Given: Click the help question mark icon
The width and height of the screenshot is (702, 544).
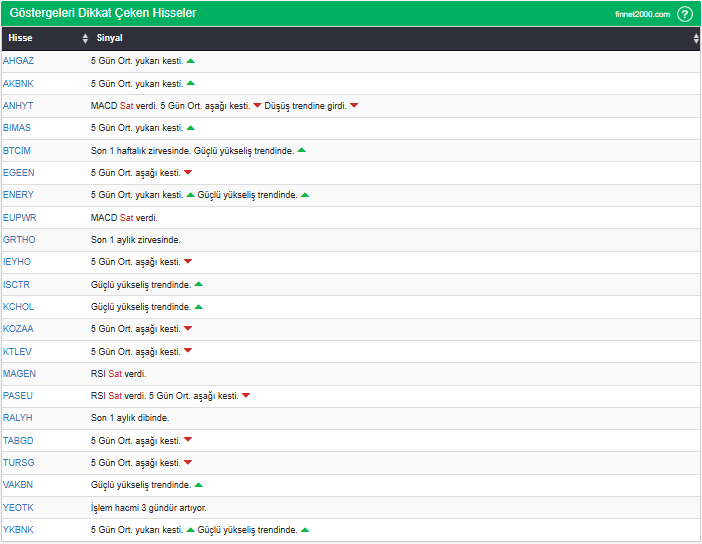Looking at the screenshot, I should click(684, 14).
